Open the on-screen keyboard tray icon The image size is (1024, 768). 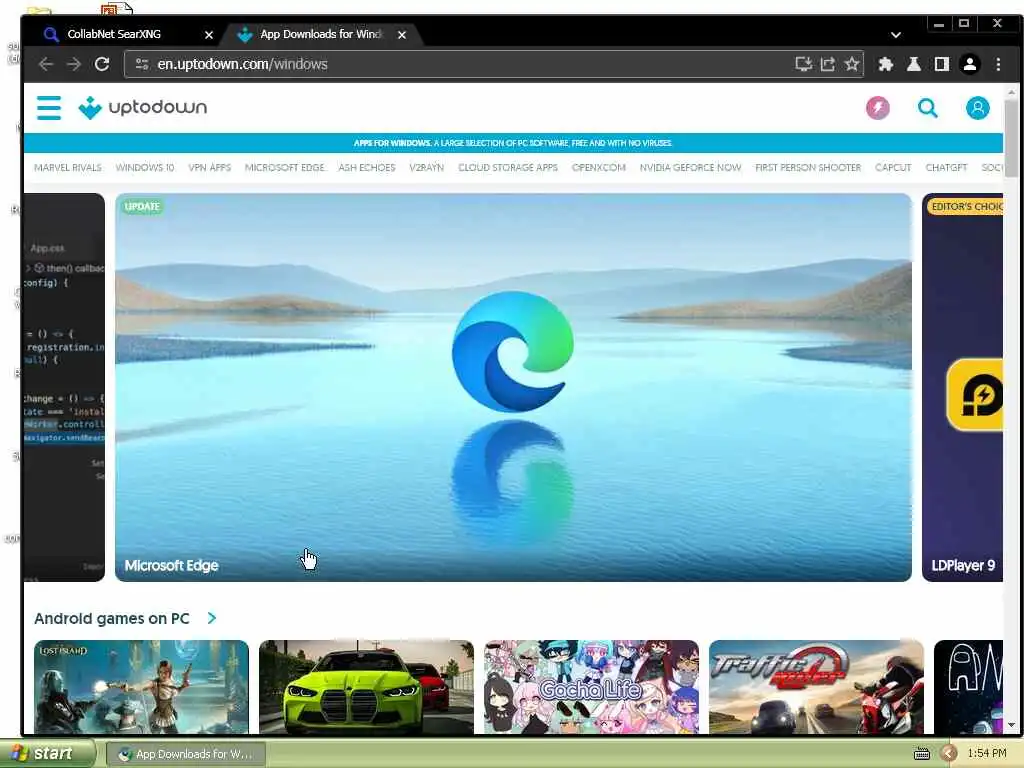(921, 754)
